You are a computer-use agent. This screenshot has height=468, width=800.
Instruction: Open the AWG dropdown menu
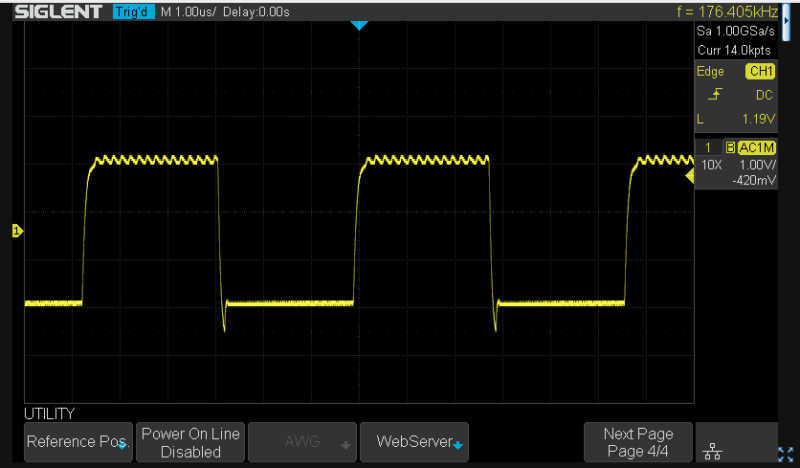click(302, 442)
